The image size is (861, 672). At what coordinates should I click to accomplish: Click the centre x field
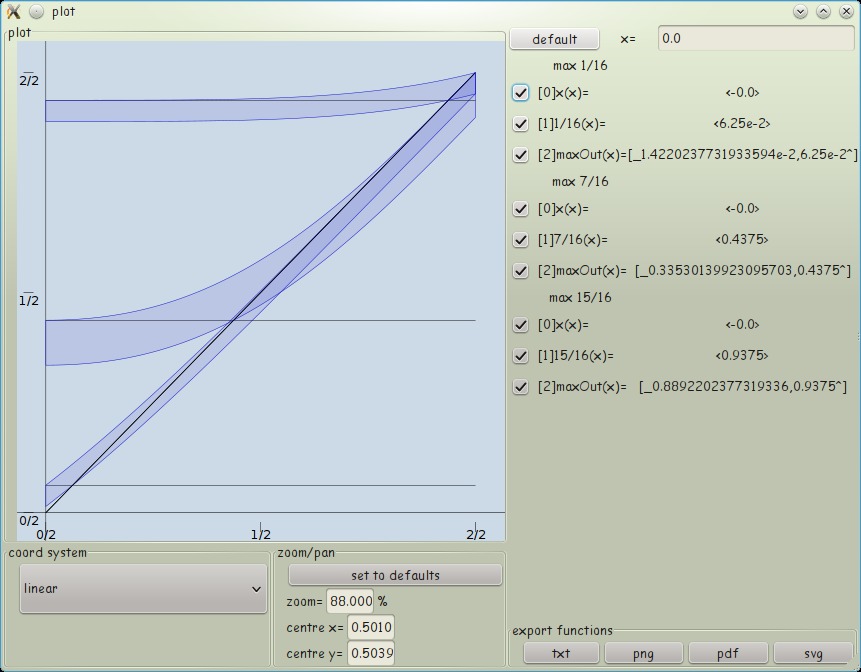coord(371,627)
